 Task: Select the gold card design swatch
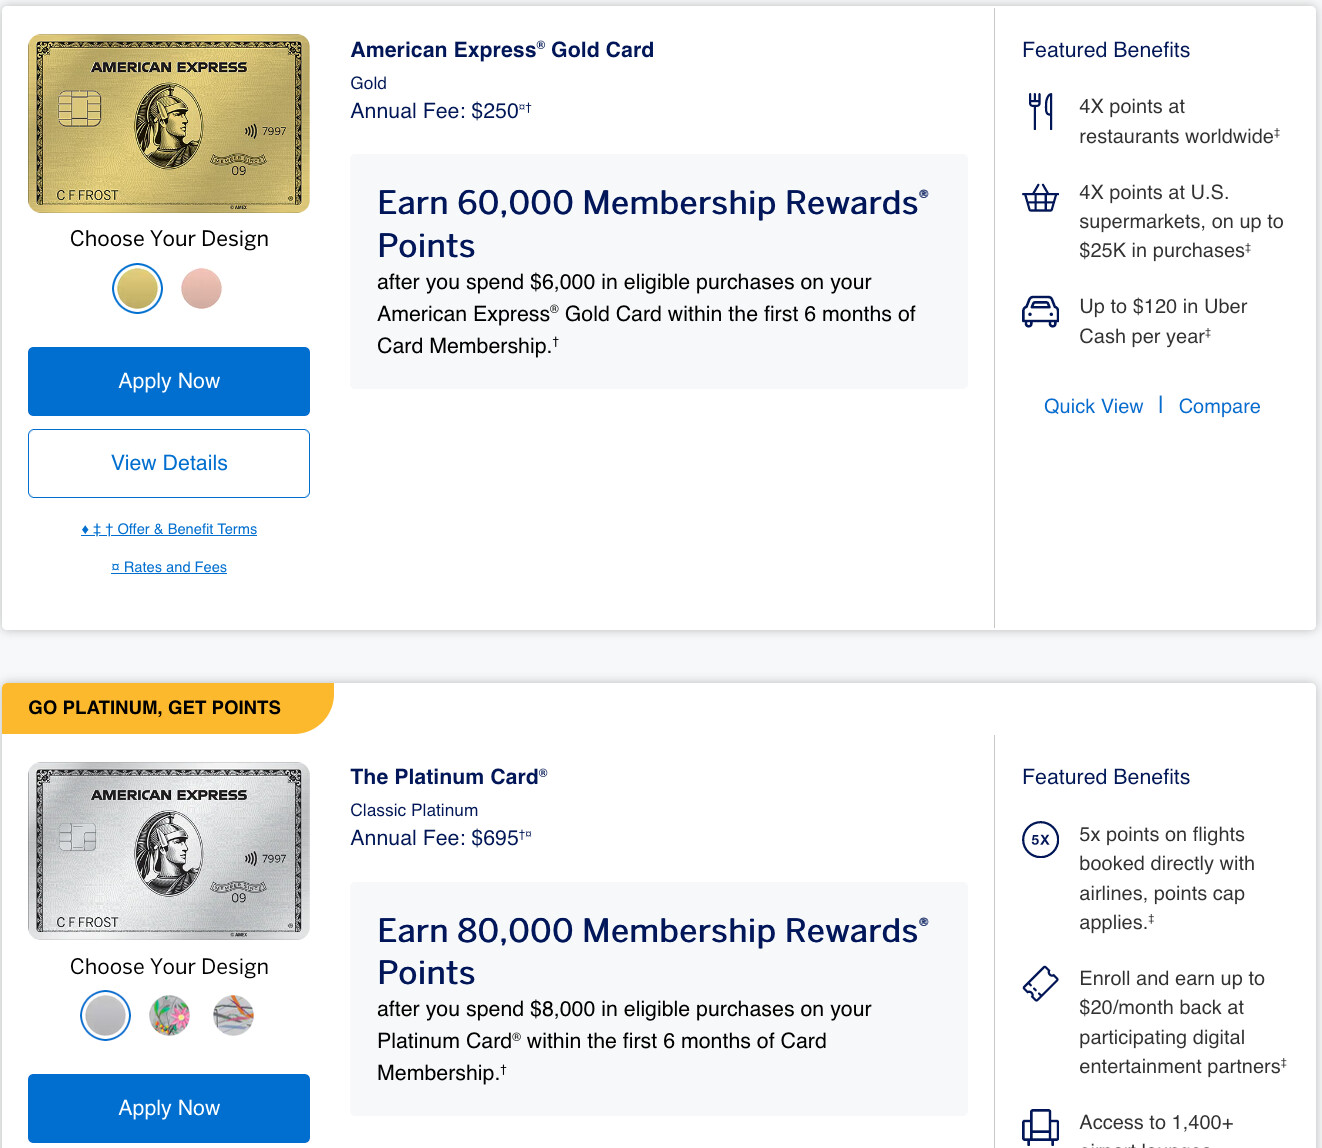click(x=137, y=289)
